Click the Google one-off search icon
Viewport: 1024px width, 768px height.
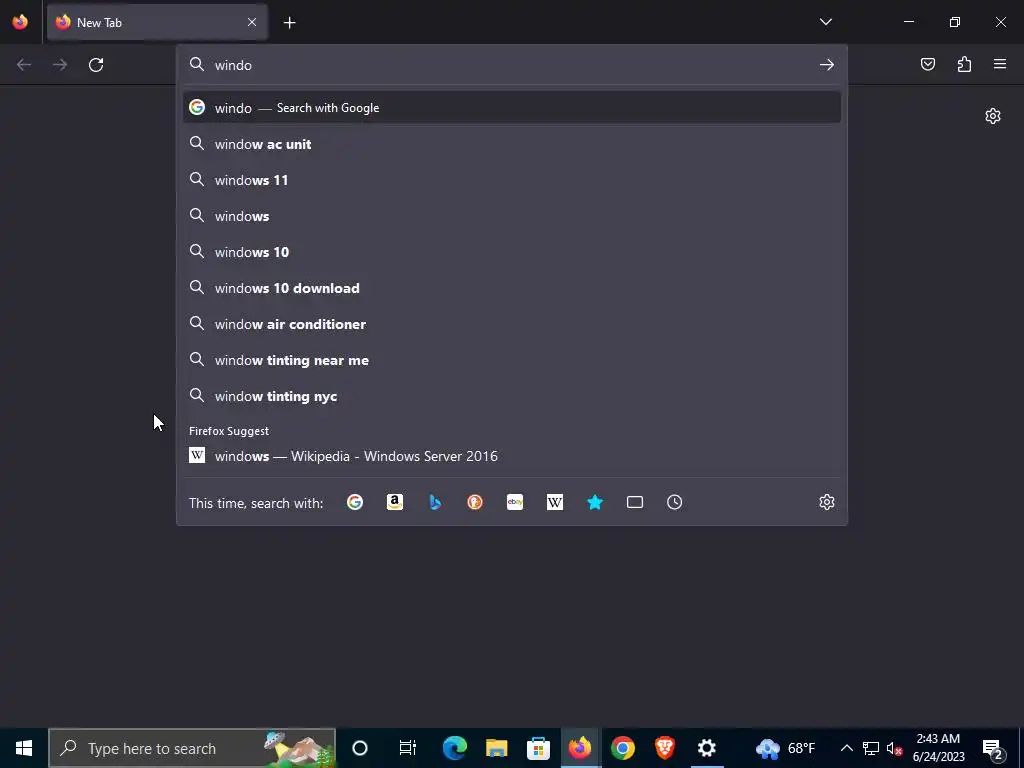point(355,502)
